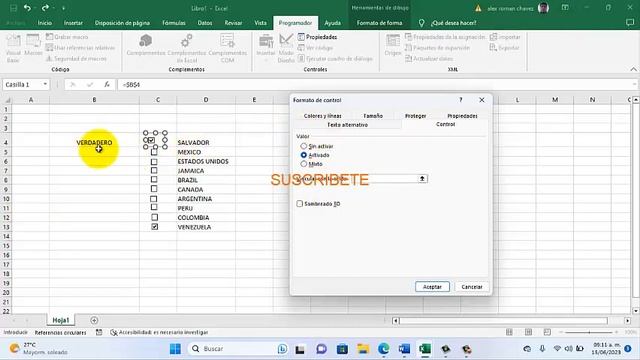Click Cancelar button
The width and height of the screenshot is (640, 360).
click(472, 287)
